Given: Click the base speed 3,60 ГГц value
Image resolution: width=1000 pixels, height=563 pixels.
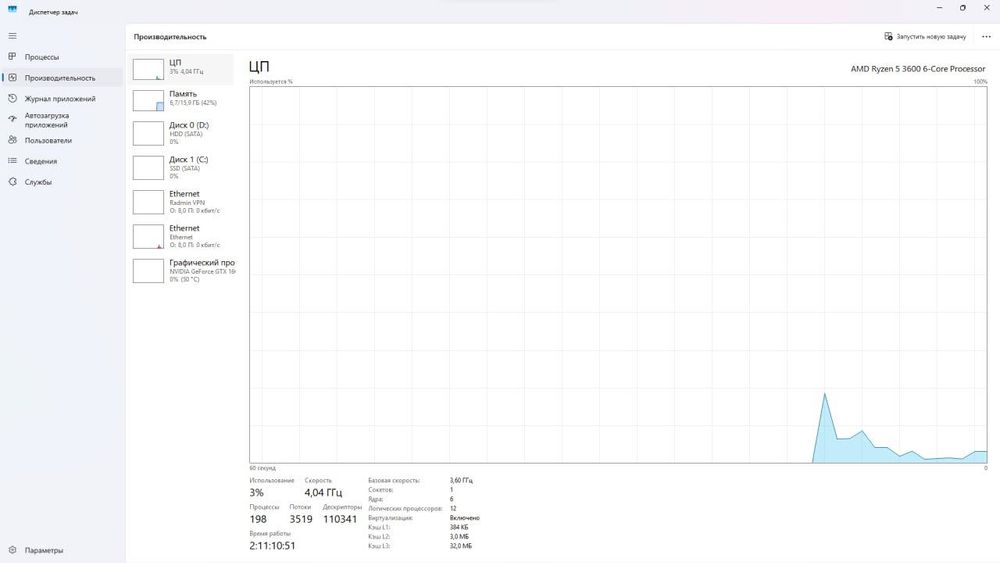Looking at the screenshot, I should tap(461, 480).
